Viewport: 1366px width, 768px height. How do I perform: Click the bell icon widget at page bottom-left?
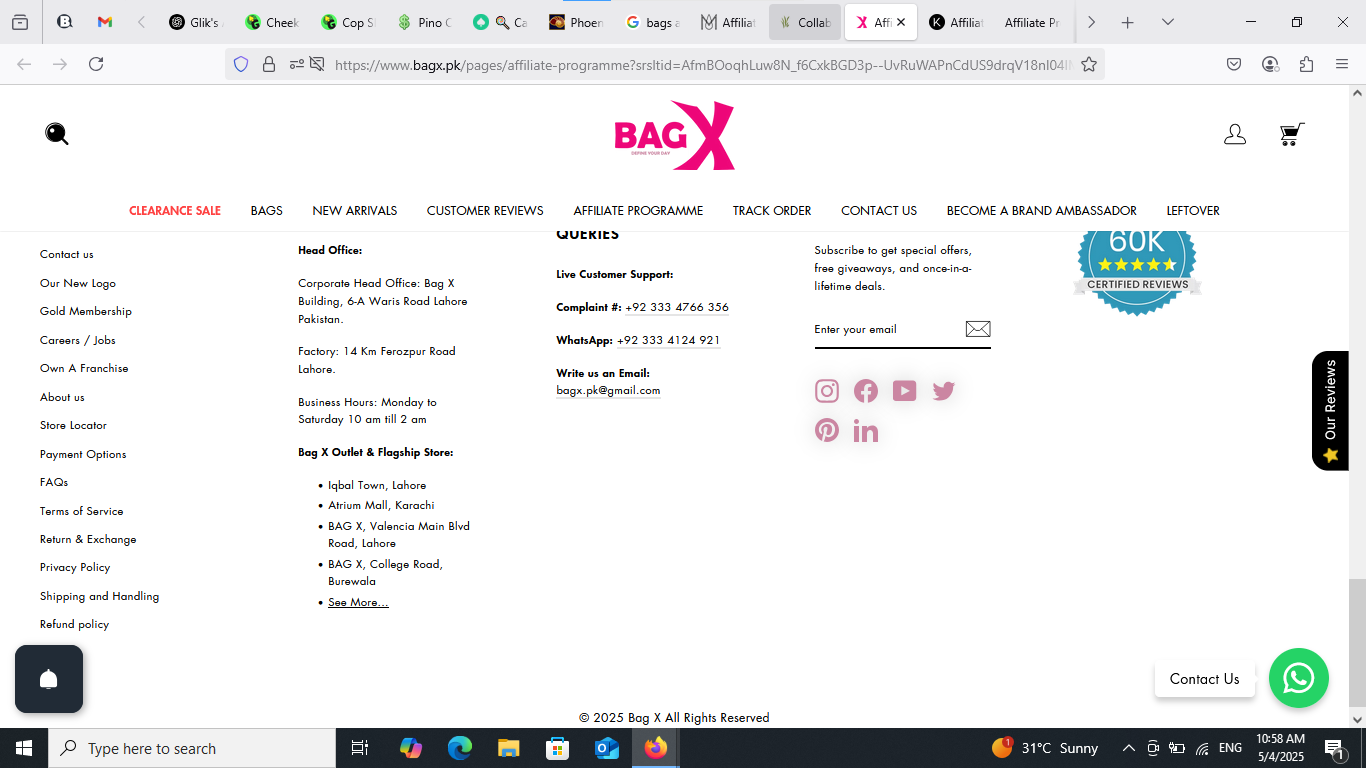49,679
